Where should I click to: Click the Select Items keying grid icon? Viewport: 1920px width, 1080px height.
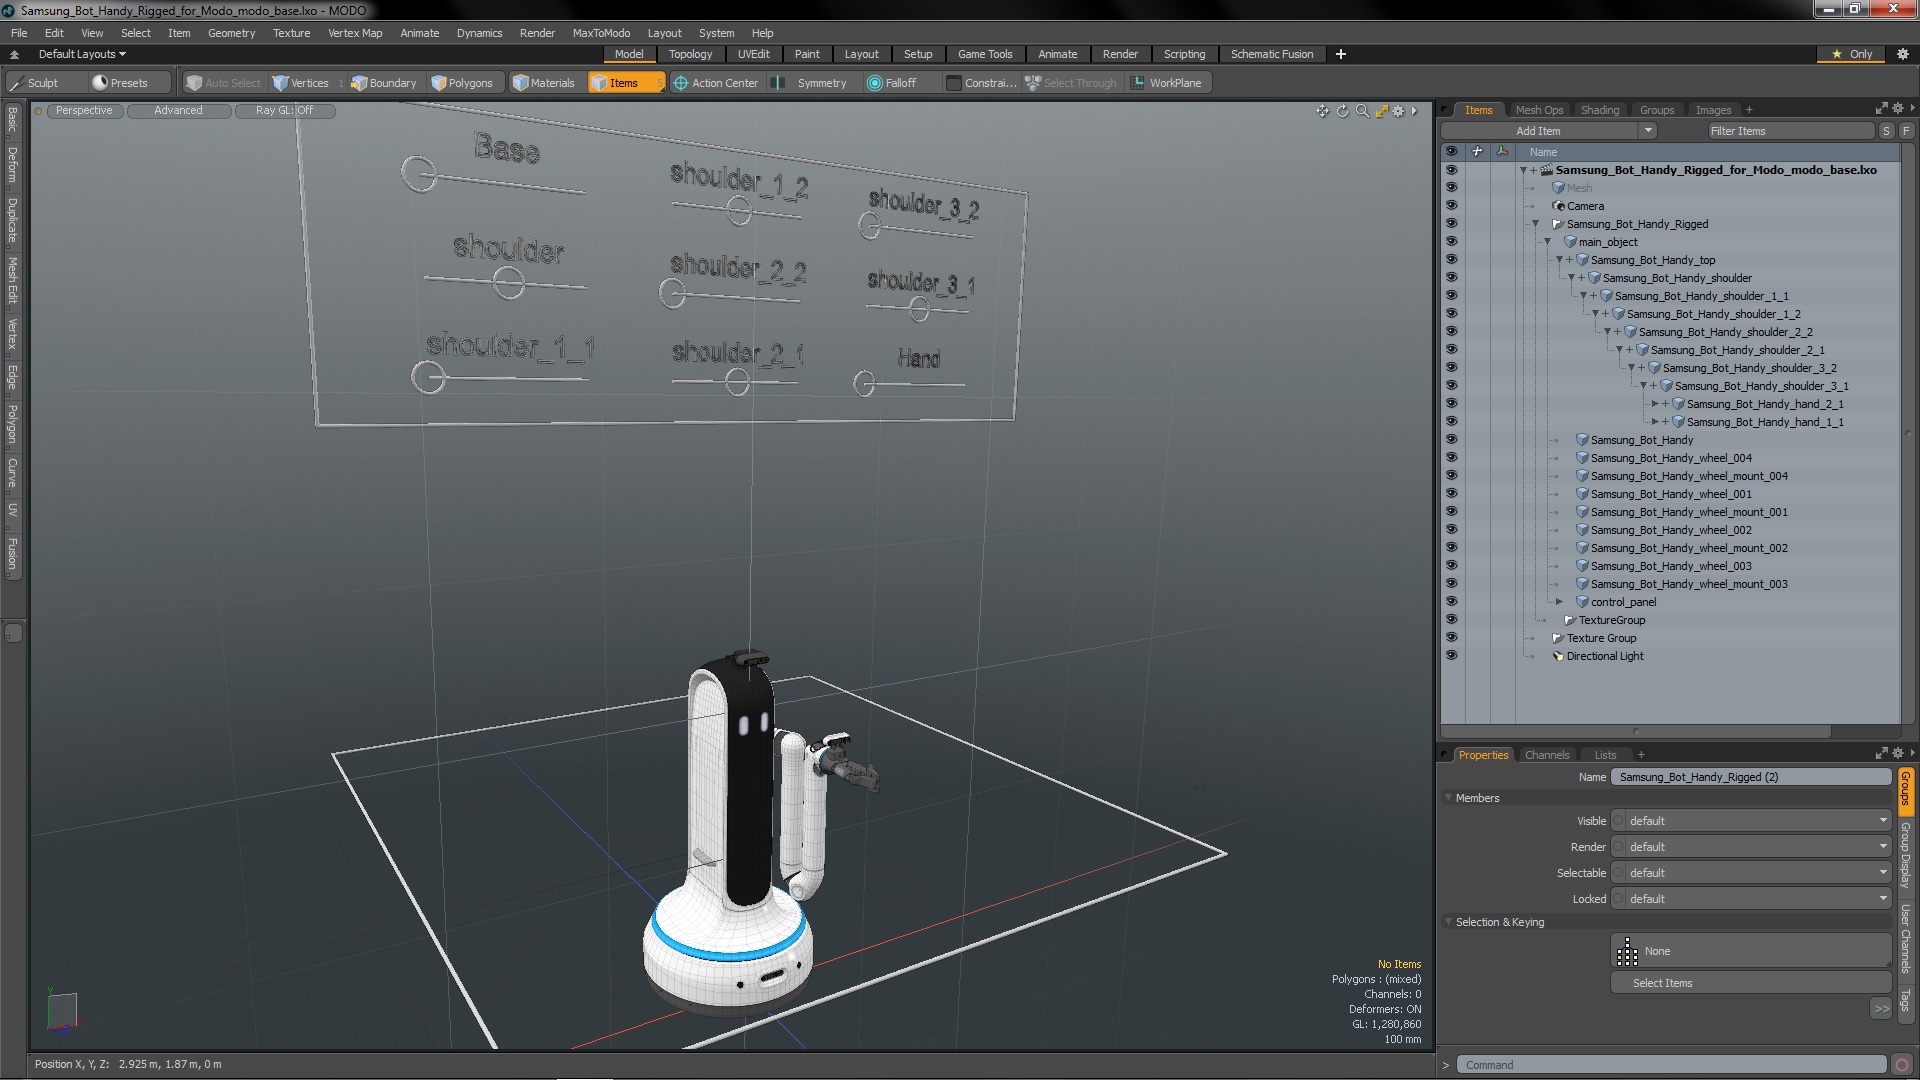coord(1627,951)
